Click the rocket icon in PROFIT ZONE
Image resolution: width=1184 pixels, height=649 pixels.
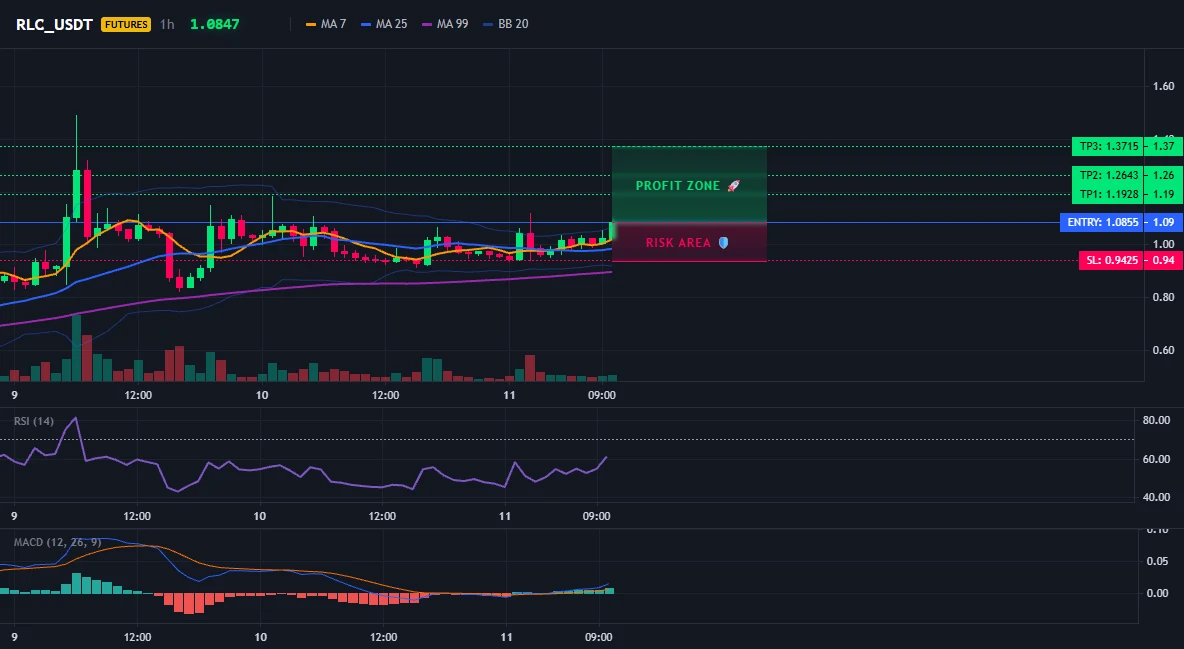pyautogui.click(x=733, y=185)
